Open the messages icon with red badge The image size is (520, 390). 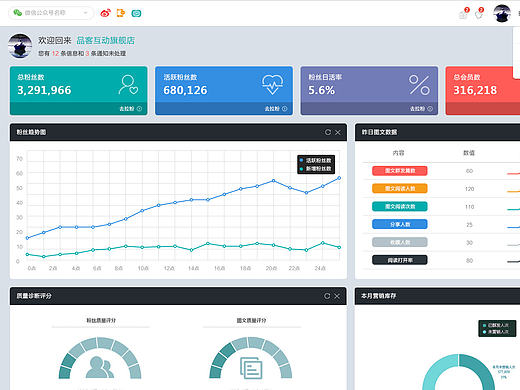[x=463, y=14]
